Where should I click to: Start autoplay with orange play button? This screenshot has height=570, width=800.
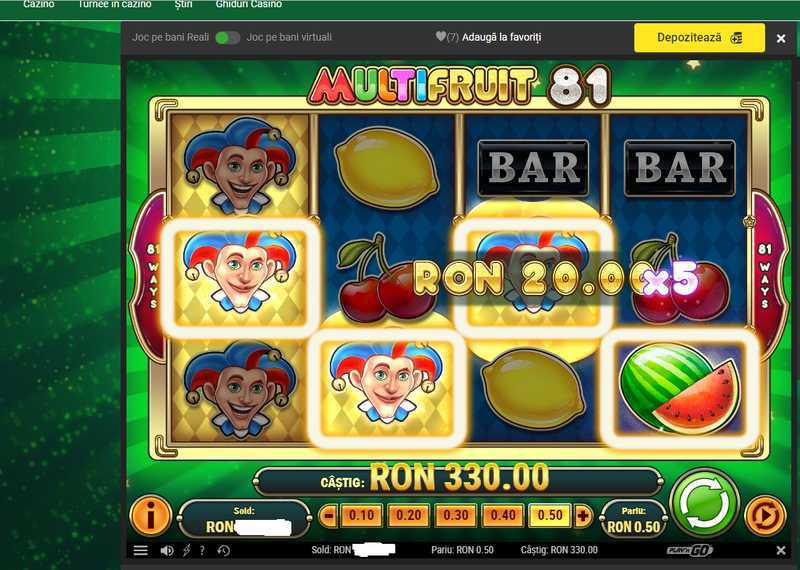765,516
